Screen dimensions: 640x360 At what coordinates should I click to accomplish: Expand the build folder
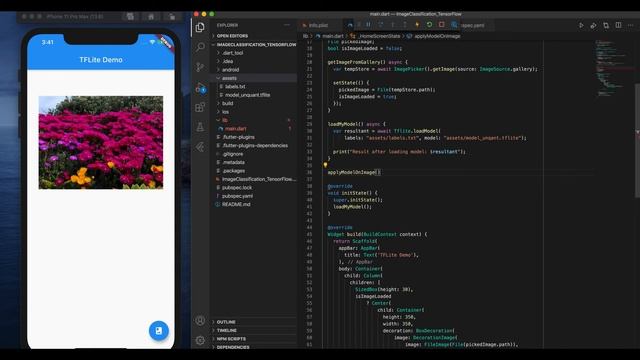pos(253,103)
